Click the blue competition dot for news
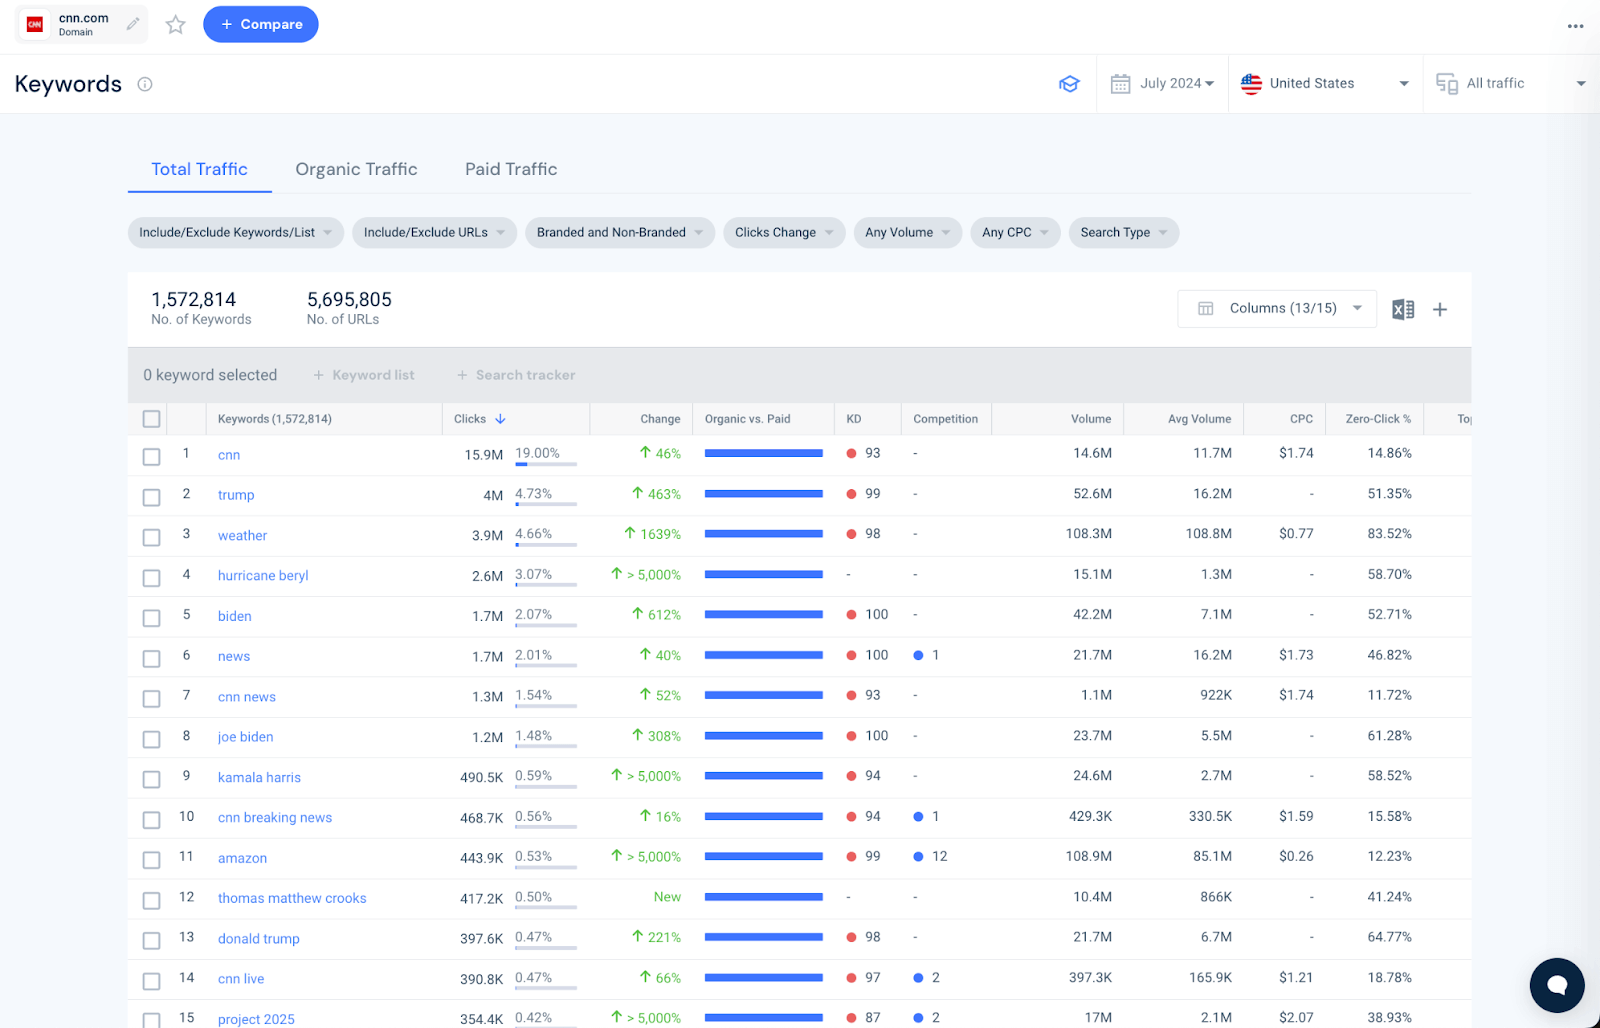 point(918,656)
